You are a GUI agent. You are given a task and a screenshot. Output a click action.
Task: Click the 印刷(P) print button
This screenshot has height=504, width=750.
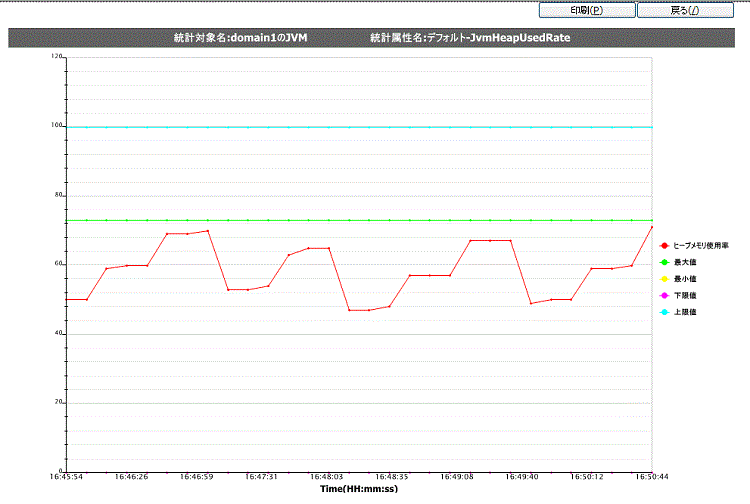[586, 10]
